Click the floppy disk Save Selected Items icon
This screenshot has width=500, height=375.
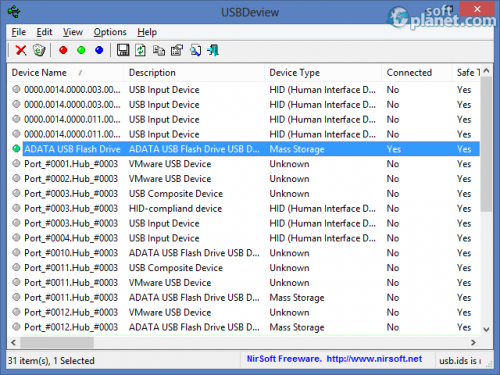point(123,50)
